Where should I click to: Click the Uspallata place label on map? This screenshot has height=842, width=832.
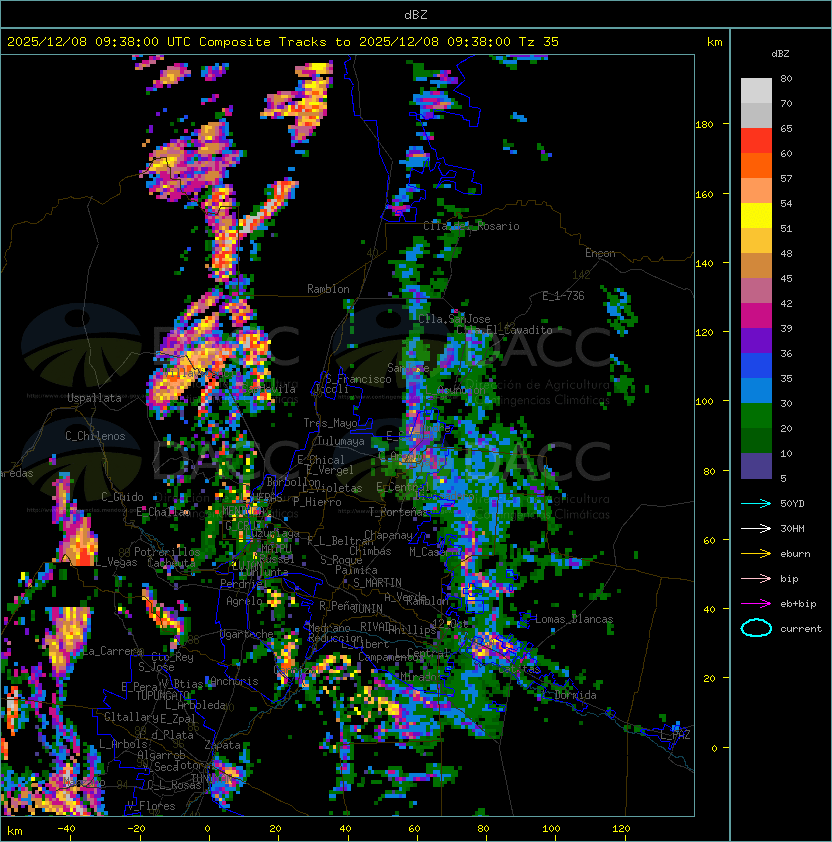[94, 398]
